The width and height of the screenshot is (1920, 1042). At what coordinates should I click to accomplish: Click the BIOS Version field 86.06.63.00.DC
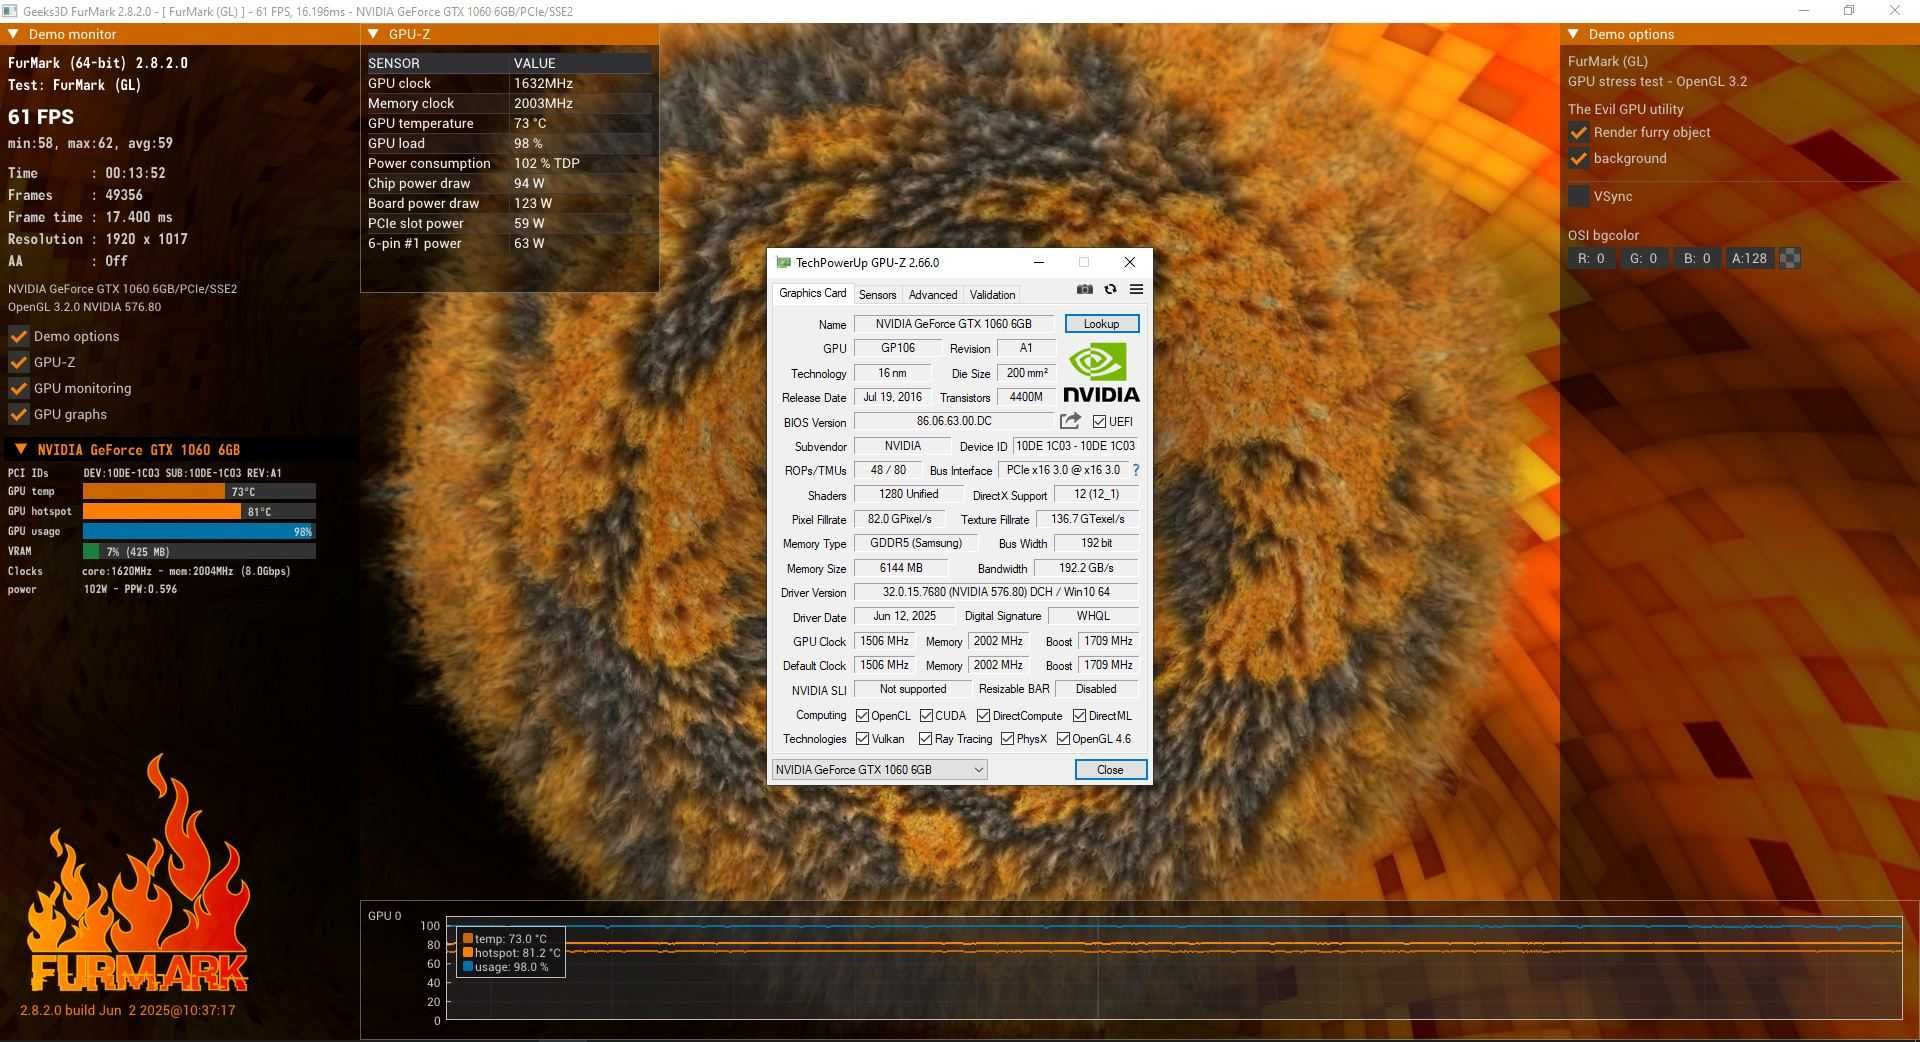pos(954,421)
